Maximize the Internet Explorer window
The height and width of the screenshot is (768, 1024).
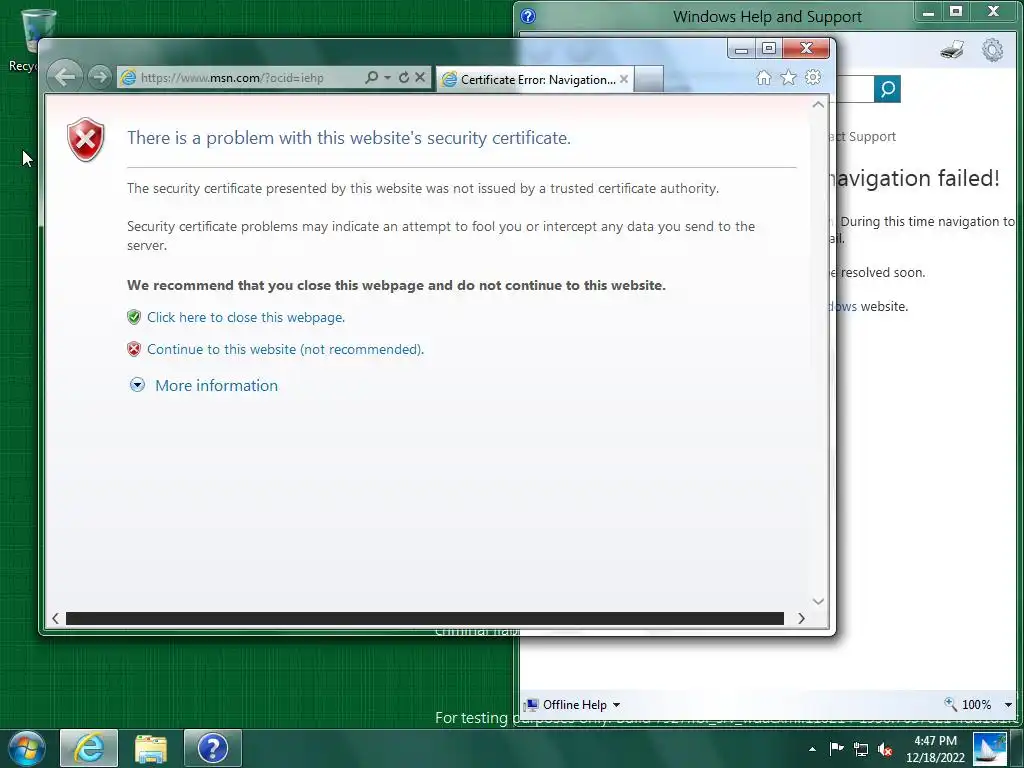769,49
